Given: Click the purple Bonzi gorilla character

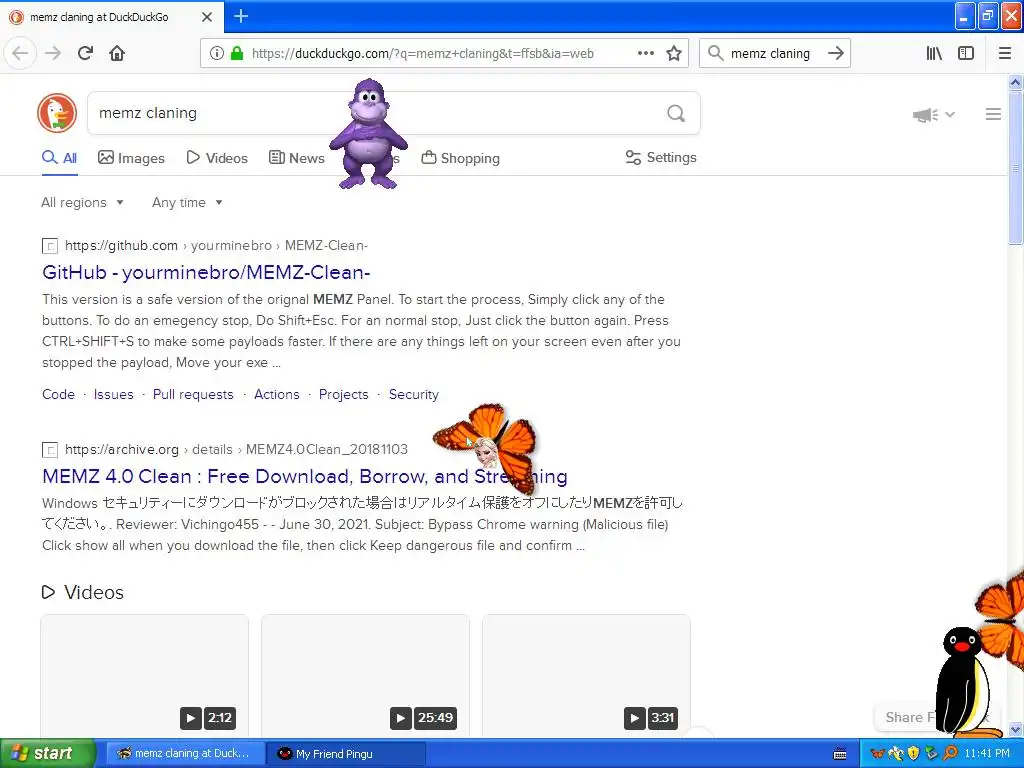Looking at the screenshot, I should (x=369, y=134).
